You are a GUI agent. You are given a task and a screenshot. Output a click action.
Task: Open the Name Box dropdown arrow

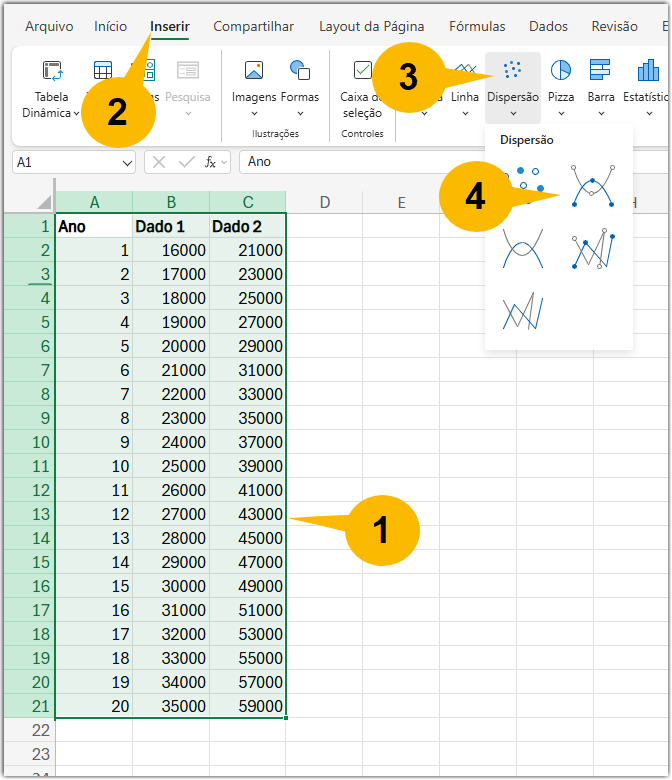coord(127,162)
